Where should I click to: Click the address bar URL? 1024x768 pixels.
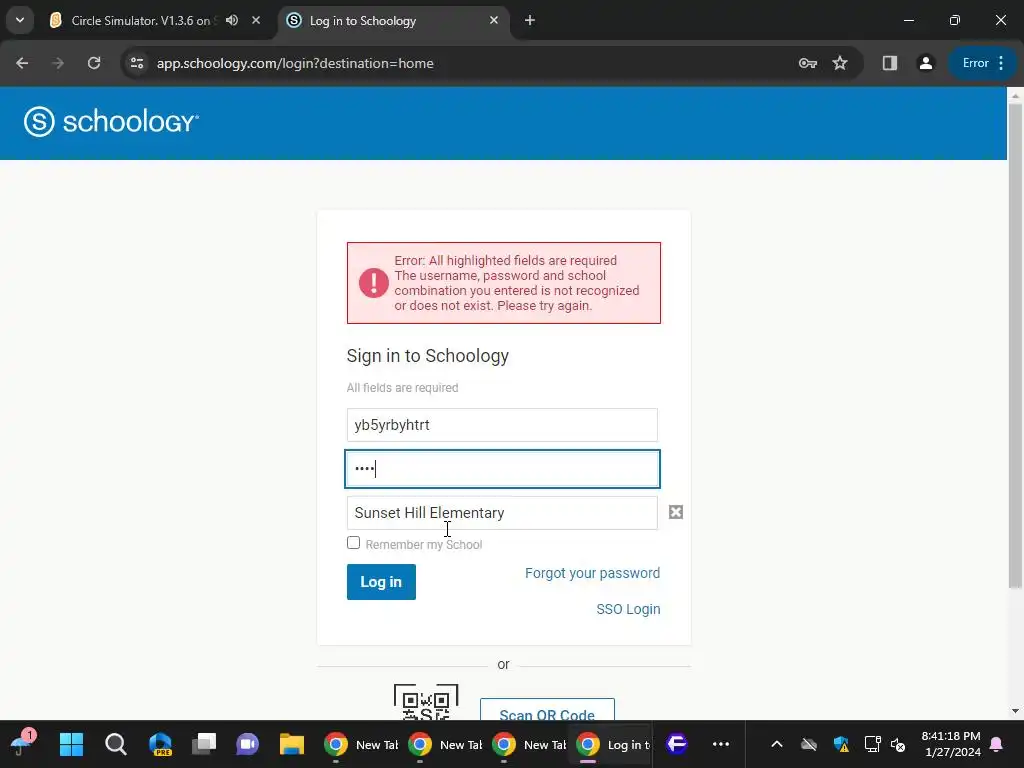(295, 63)
